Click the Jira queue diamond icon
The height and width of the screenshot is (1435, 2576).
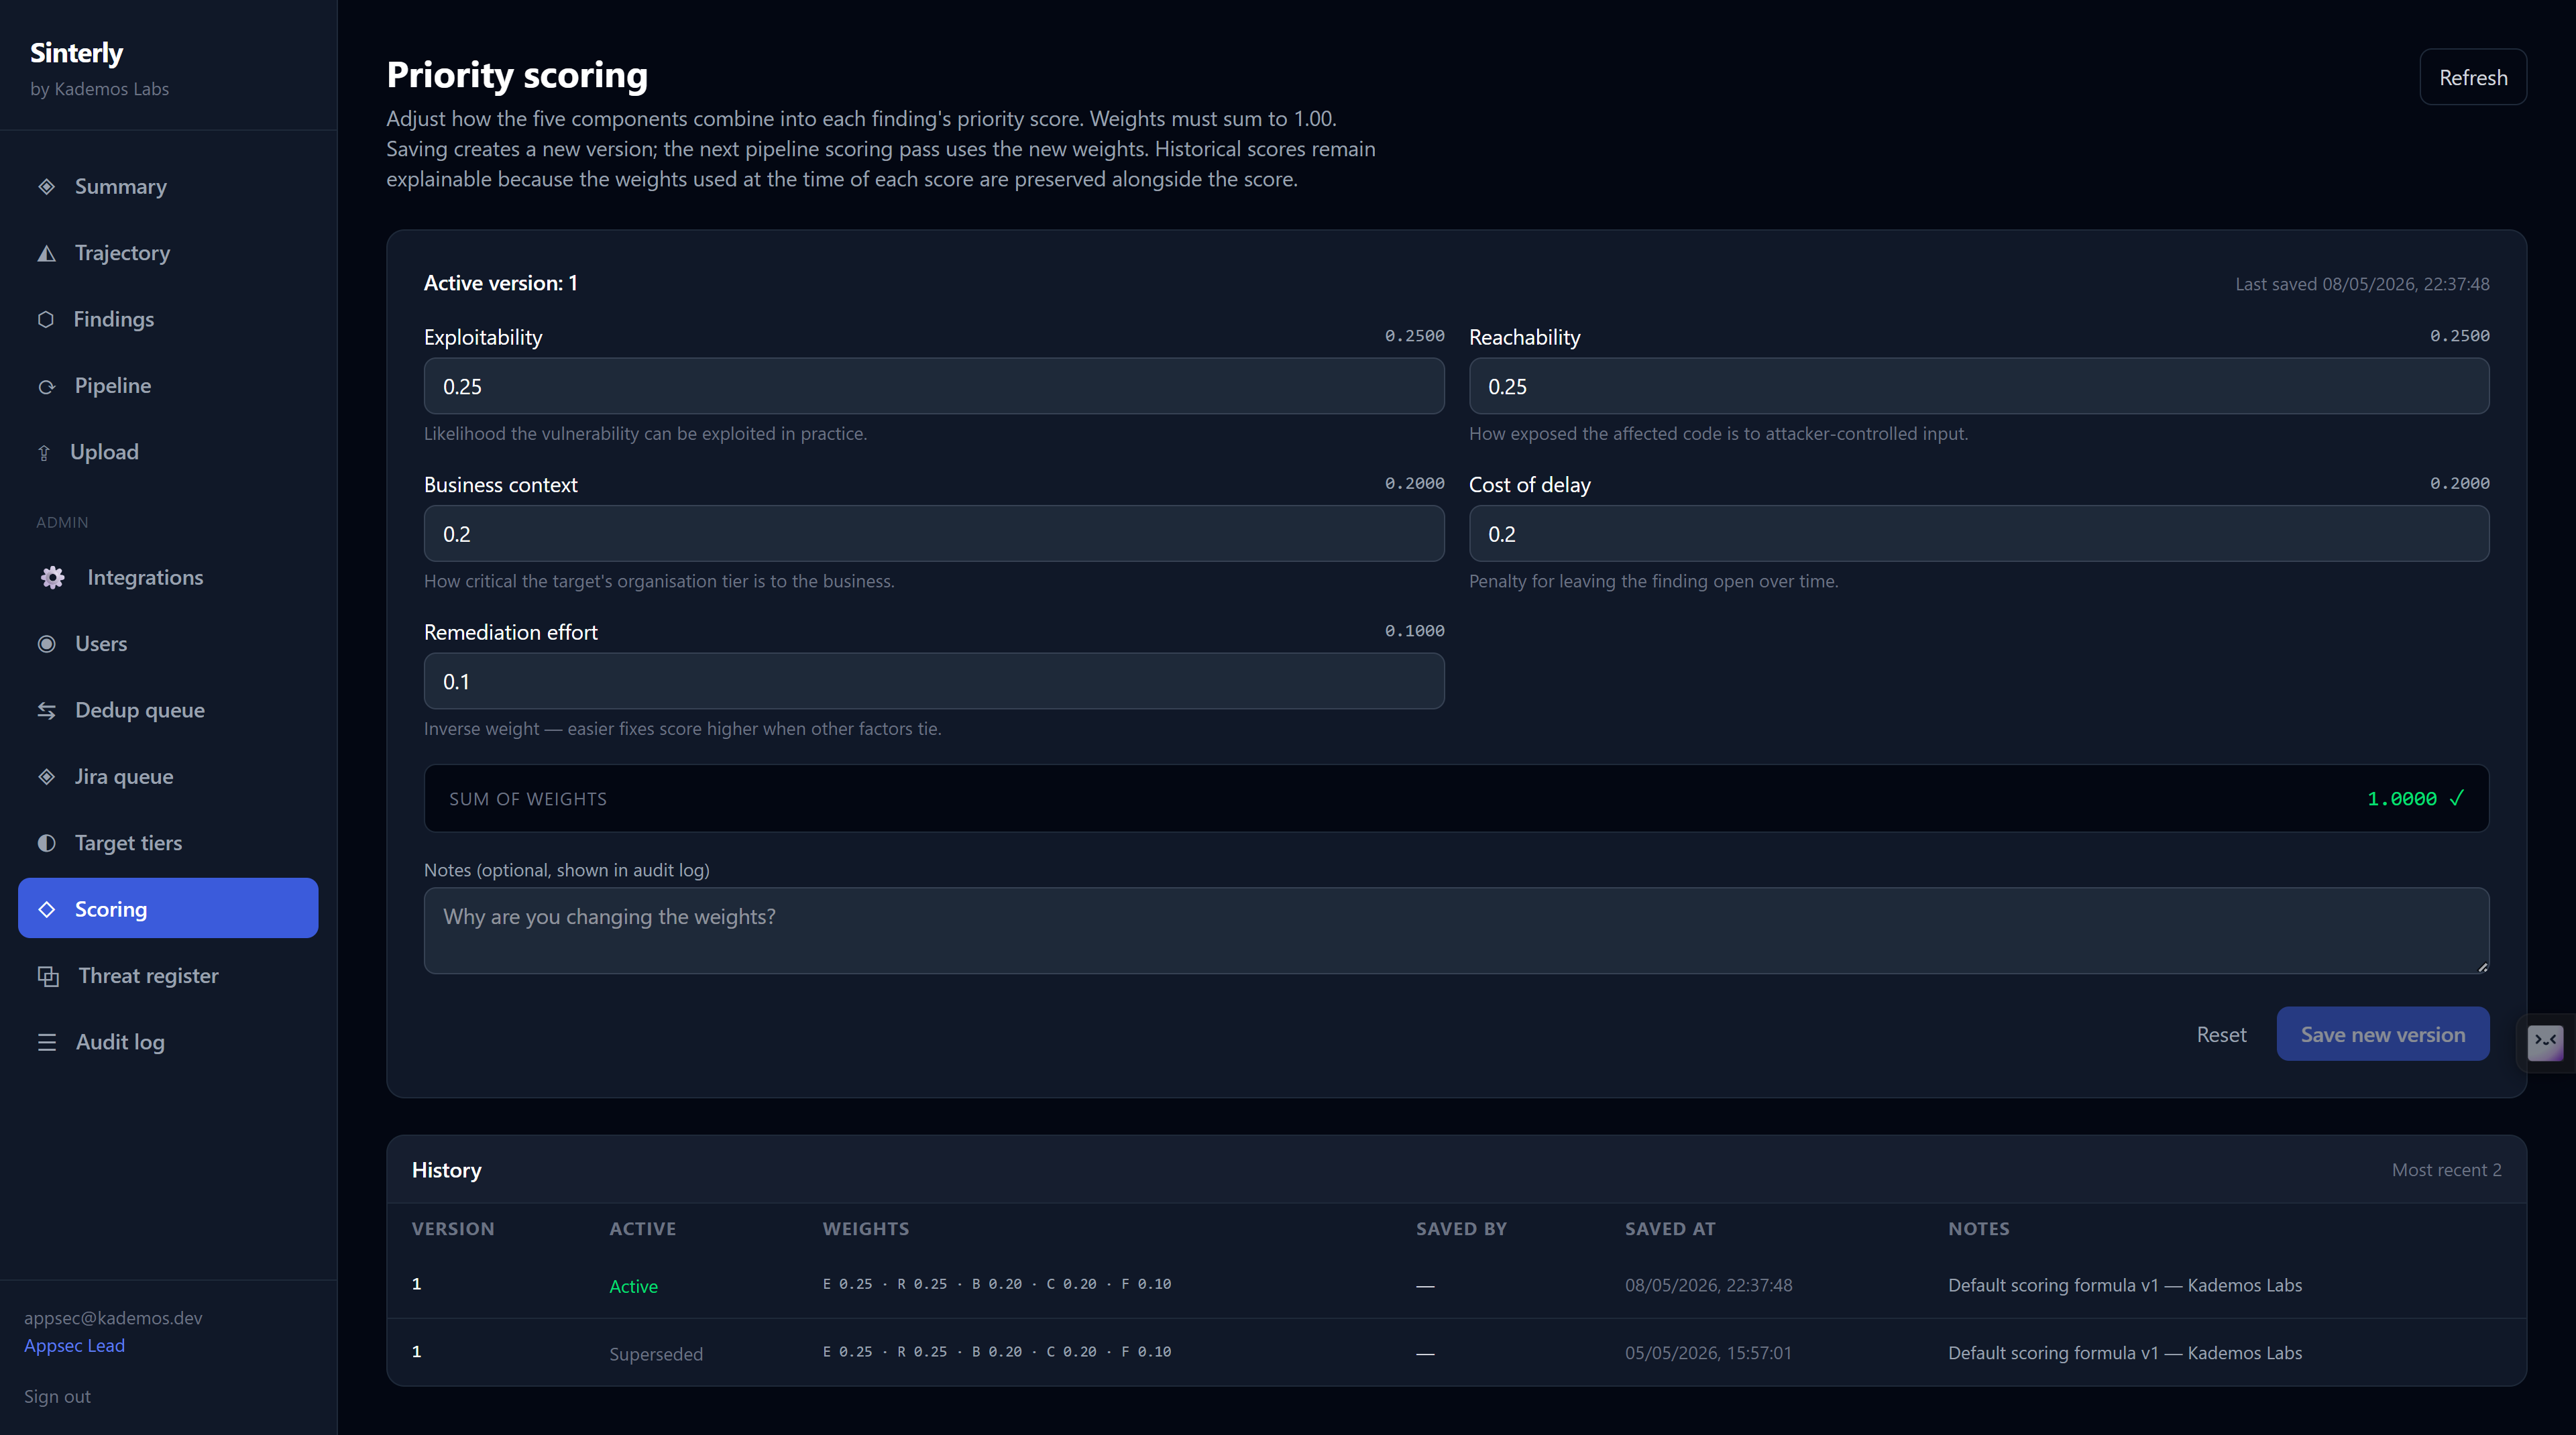click(46, 777)
